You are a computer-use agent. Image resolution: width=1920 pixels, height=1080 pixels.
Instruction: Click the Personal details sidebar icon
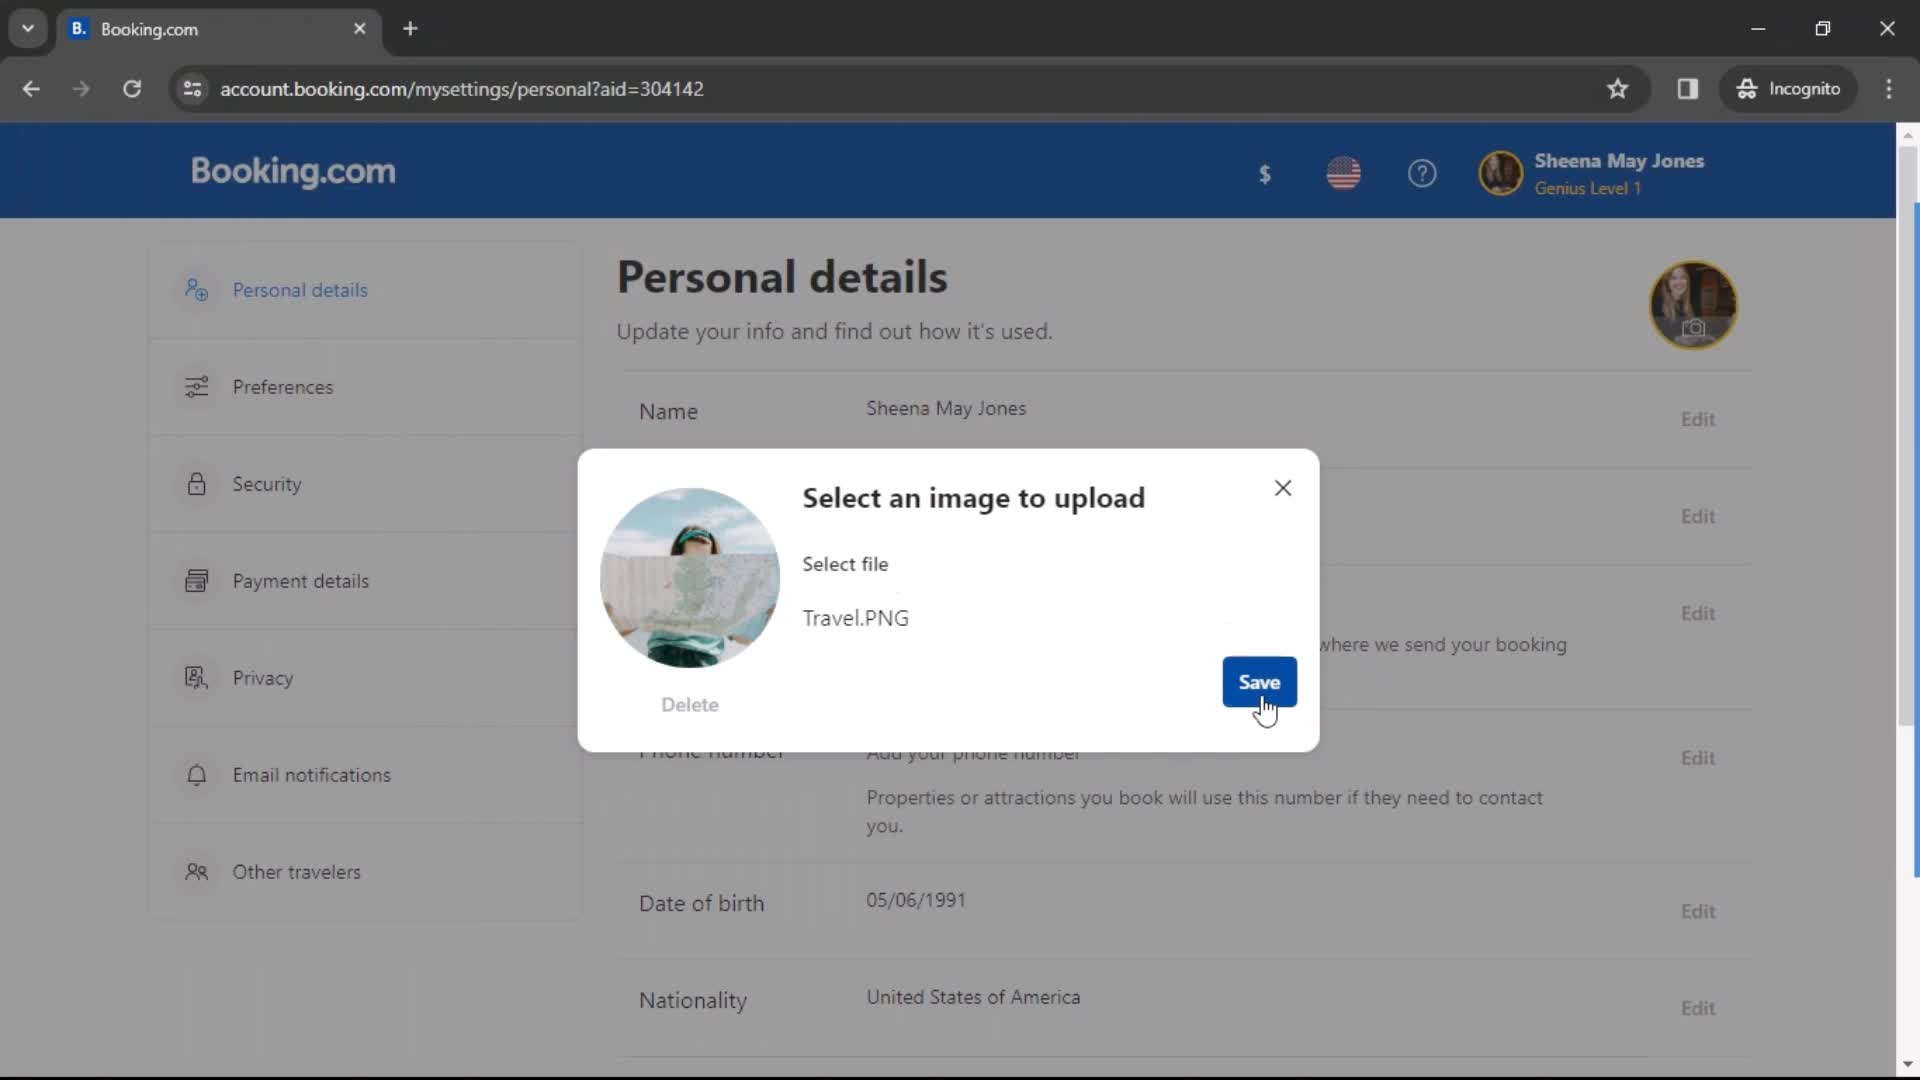(194, 289)
